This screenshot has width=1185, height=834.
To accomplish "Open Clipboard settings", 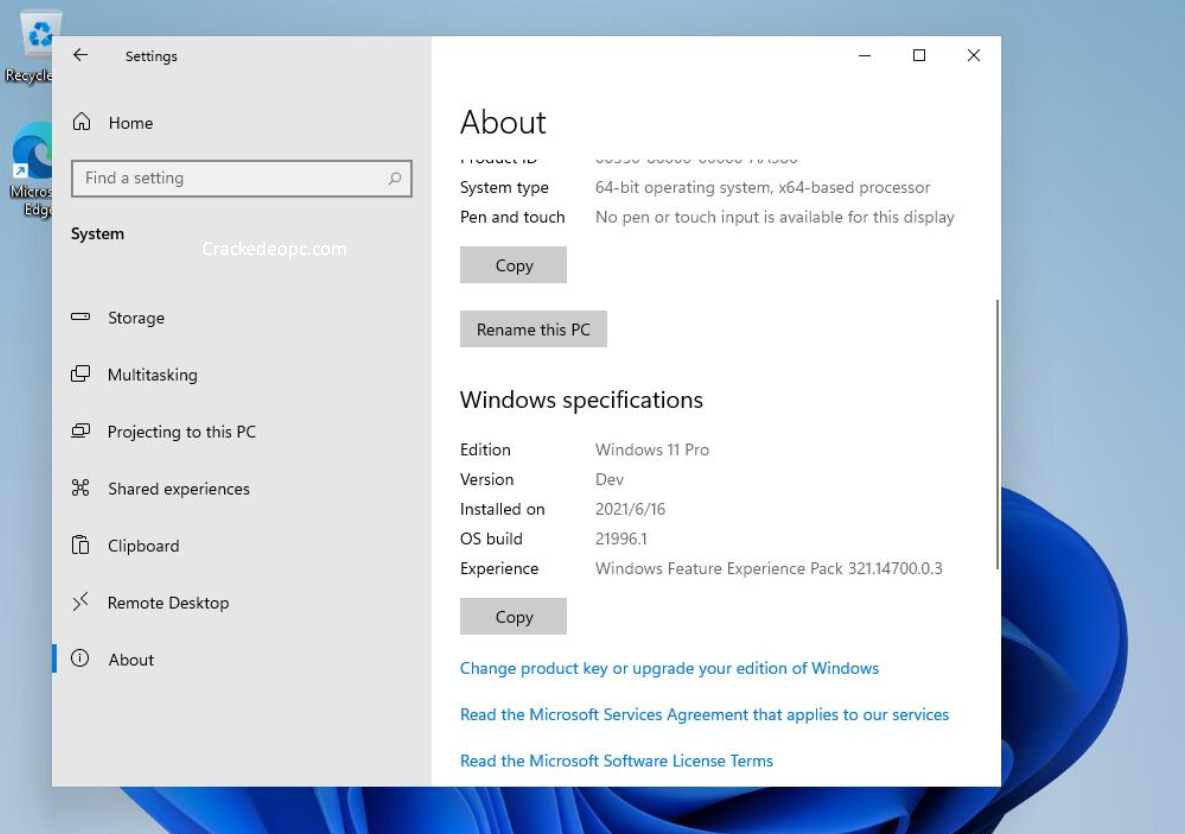I will 143,545.
